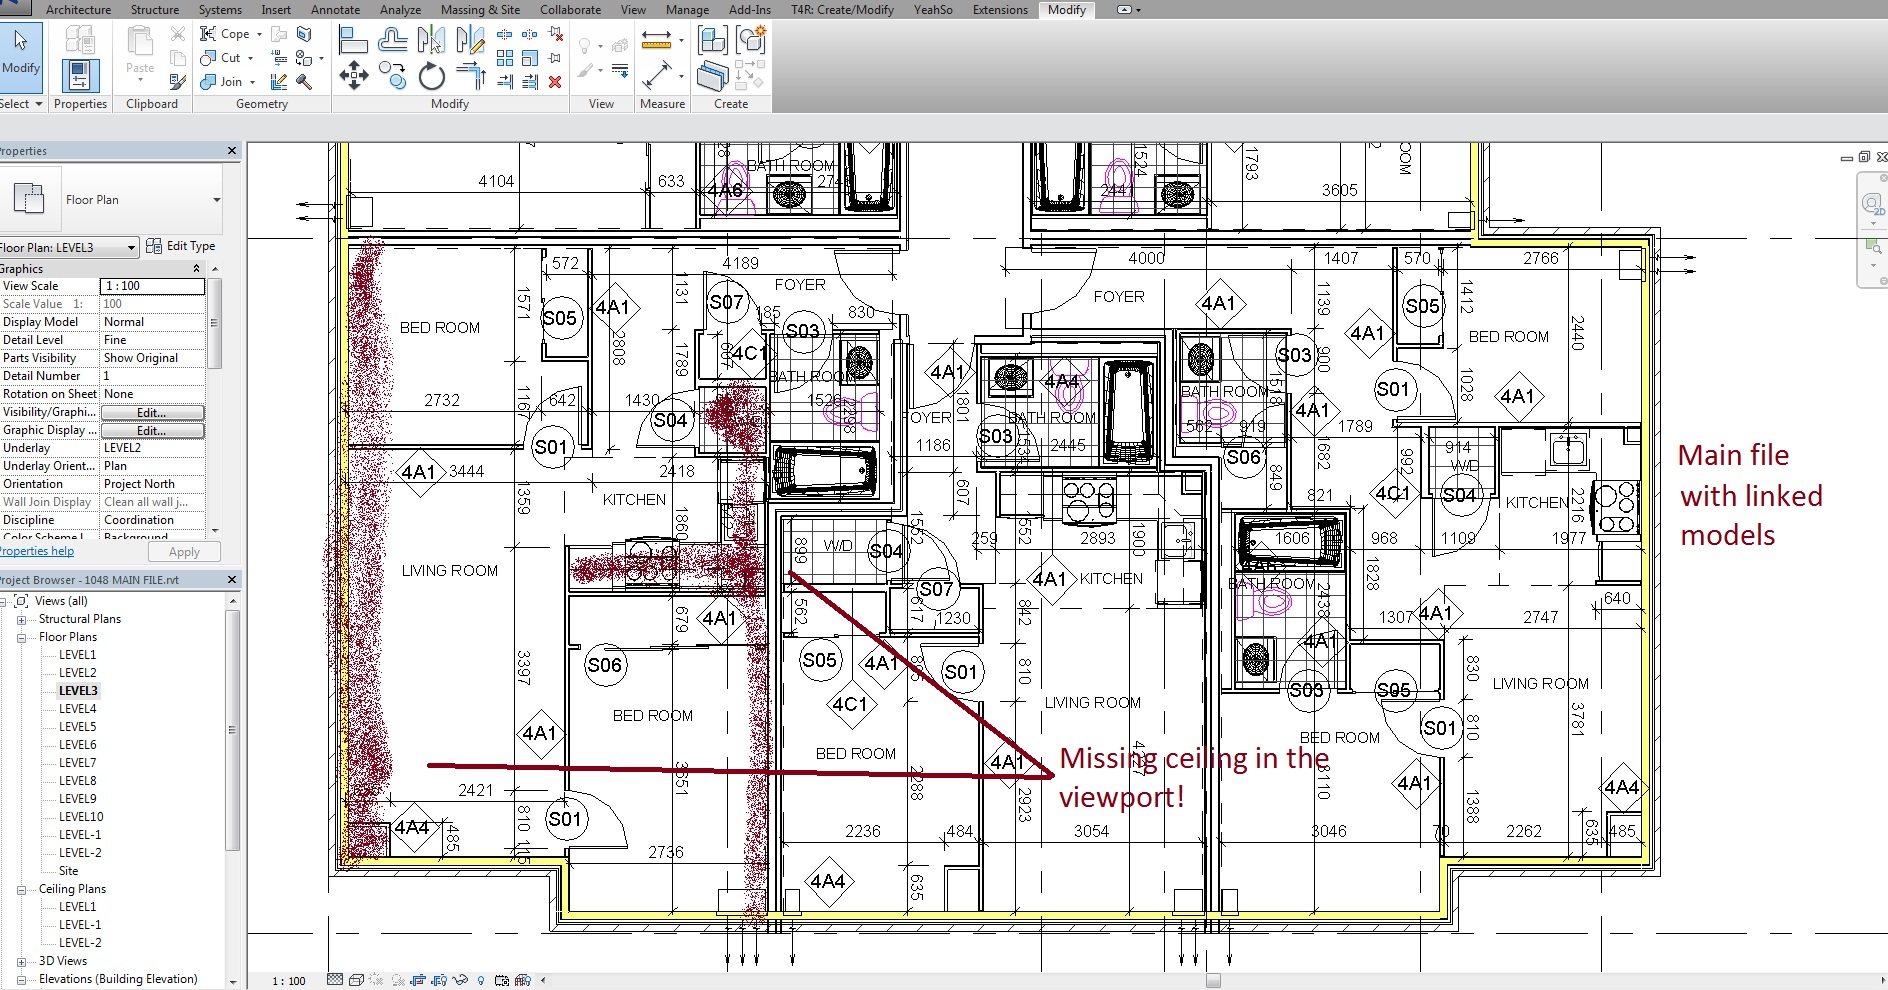The height and width of the screenshot is (990, 1888).
Task: Click the red Delete icon
Action: [555, 82]
